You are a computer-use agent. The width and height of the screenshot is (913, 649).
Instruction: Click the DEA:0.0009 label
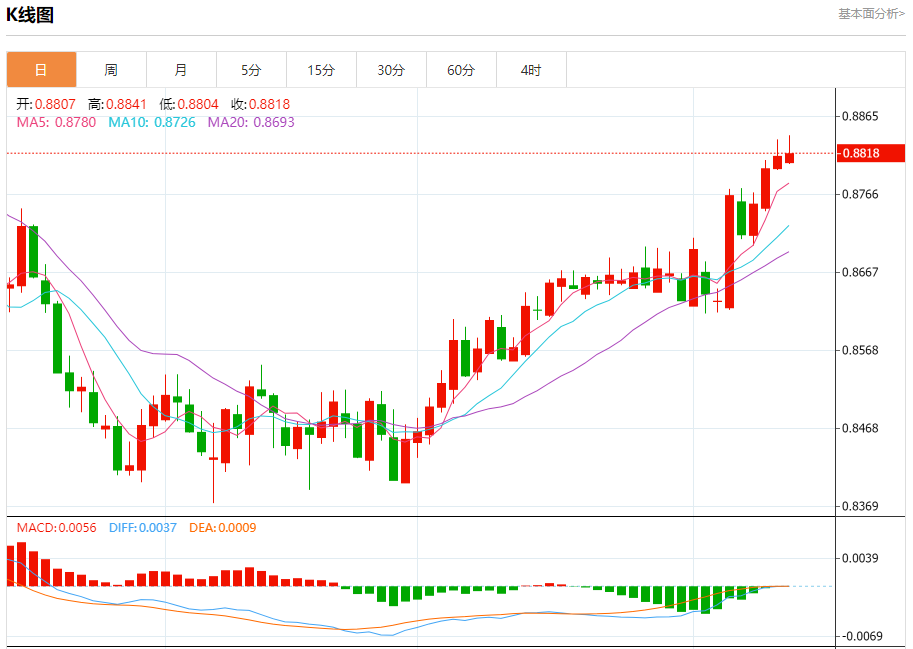[x=222, y=528]
